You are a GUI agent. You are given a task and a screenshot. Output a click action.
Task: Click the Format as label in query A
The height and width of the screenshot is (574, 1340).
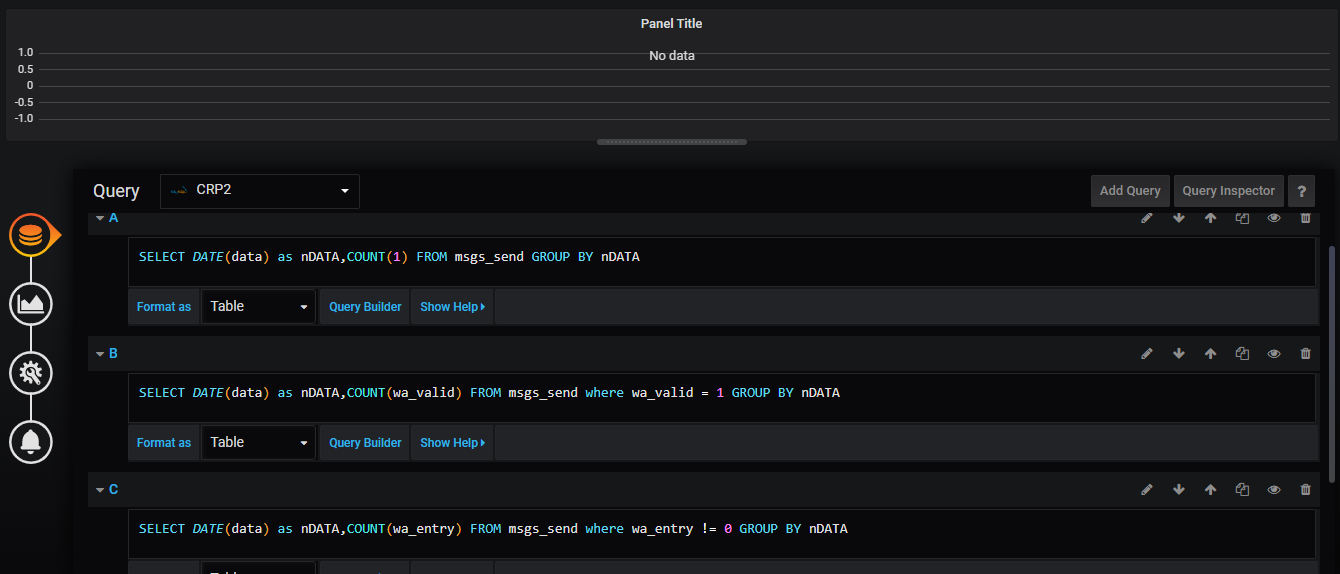[x=164, y=307]
